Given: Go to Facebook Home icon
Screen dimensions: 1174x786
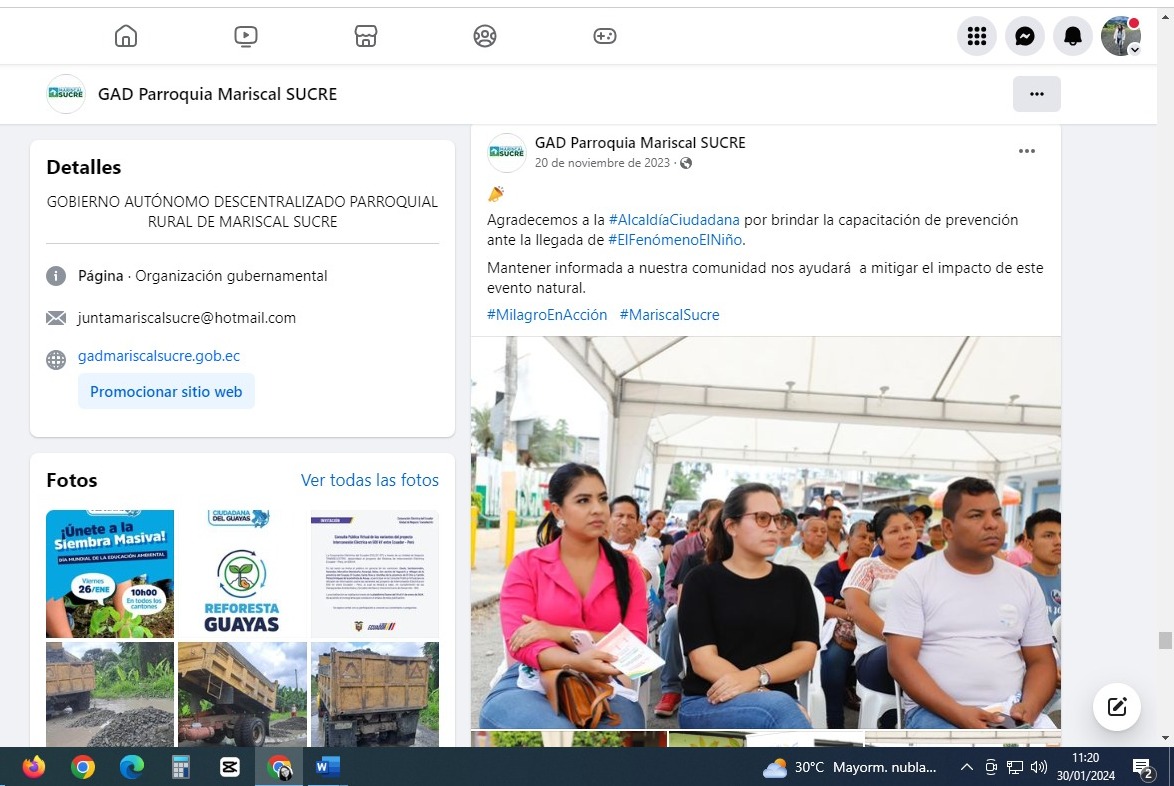Looking at the screenshot, I should pyautogui.click(x=126, y=36).
